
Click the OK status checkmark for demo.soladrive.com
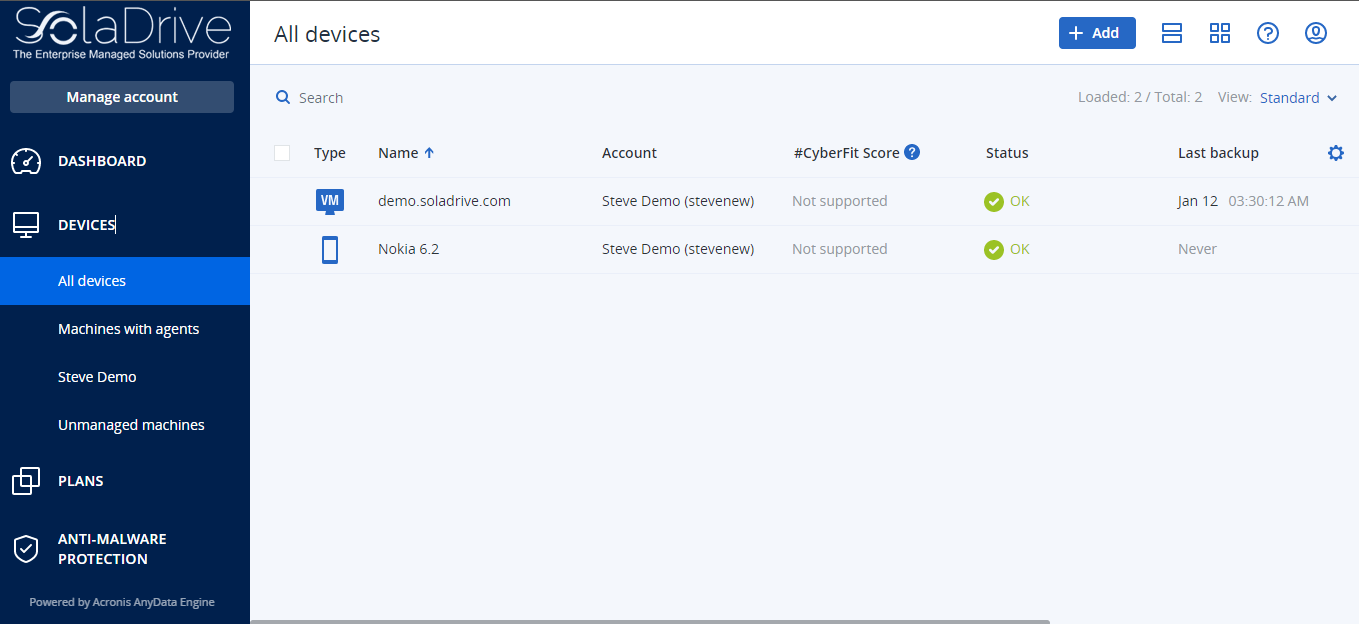[x=994, y=201]
